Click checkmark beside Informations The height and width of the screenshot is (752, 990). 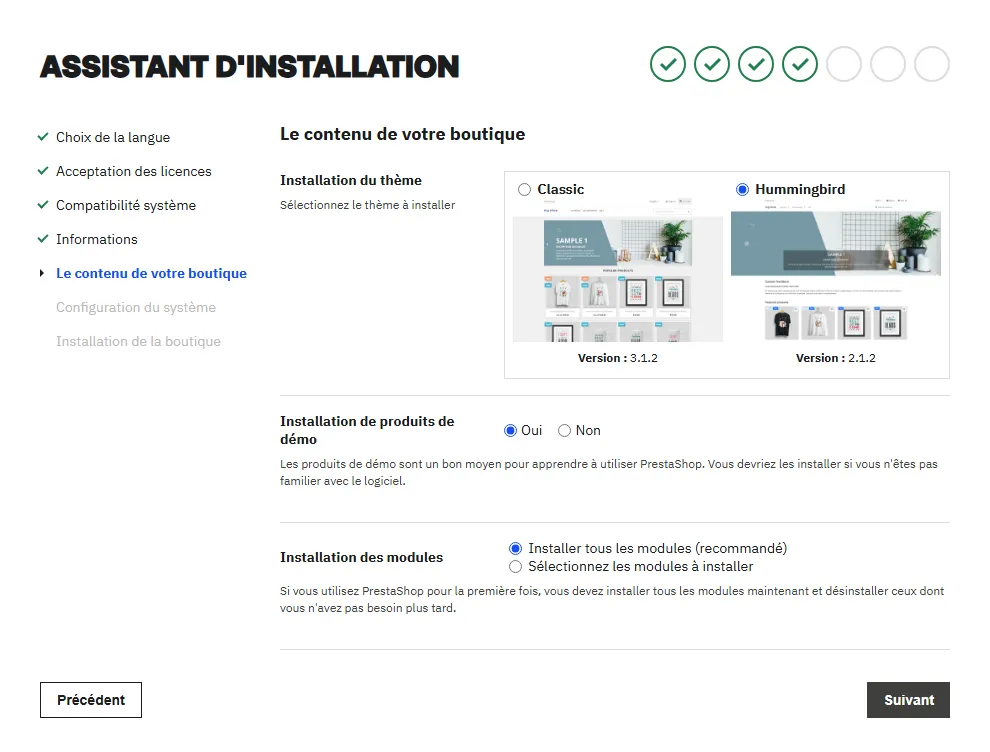click(43, 239)
